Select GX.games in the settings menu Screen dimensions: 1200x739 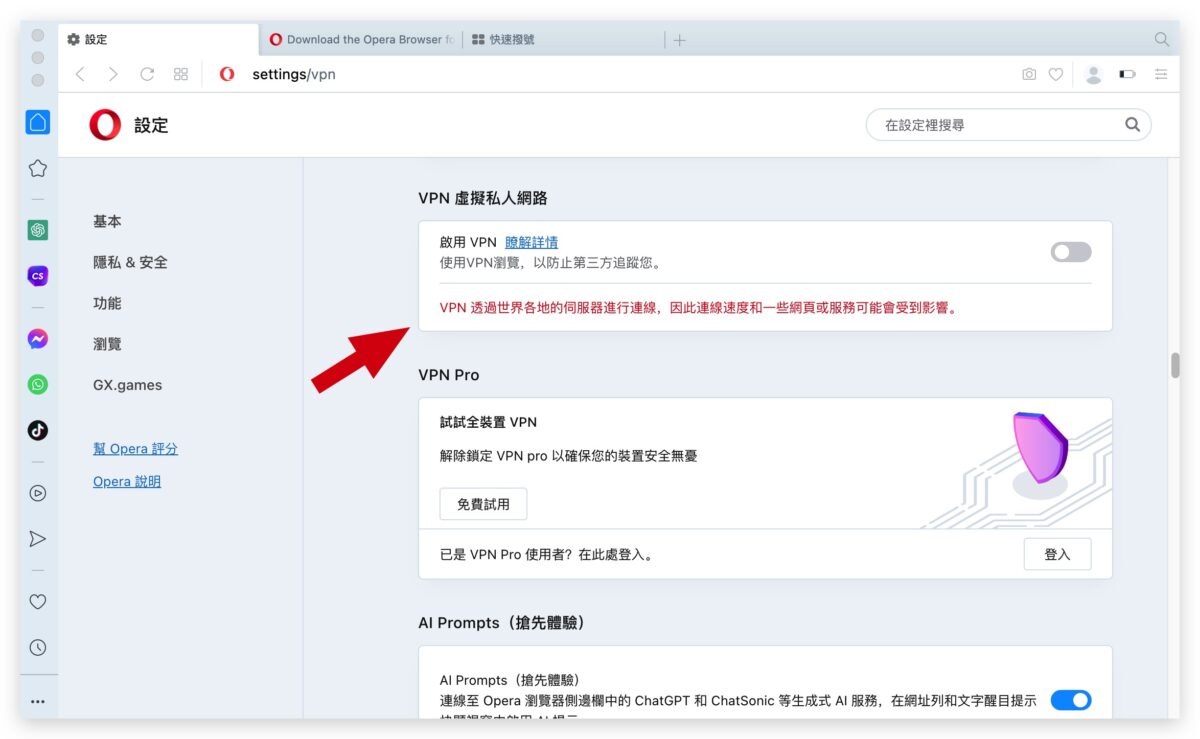pos(127,385)
